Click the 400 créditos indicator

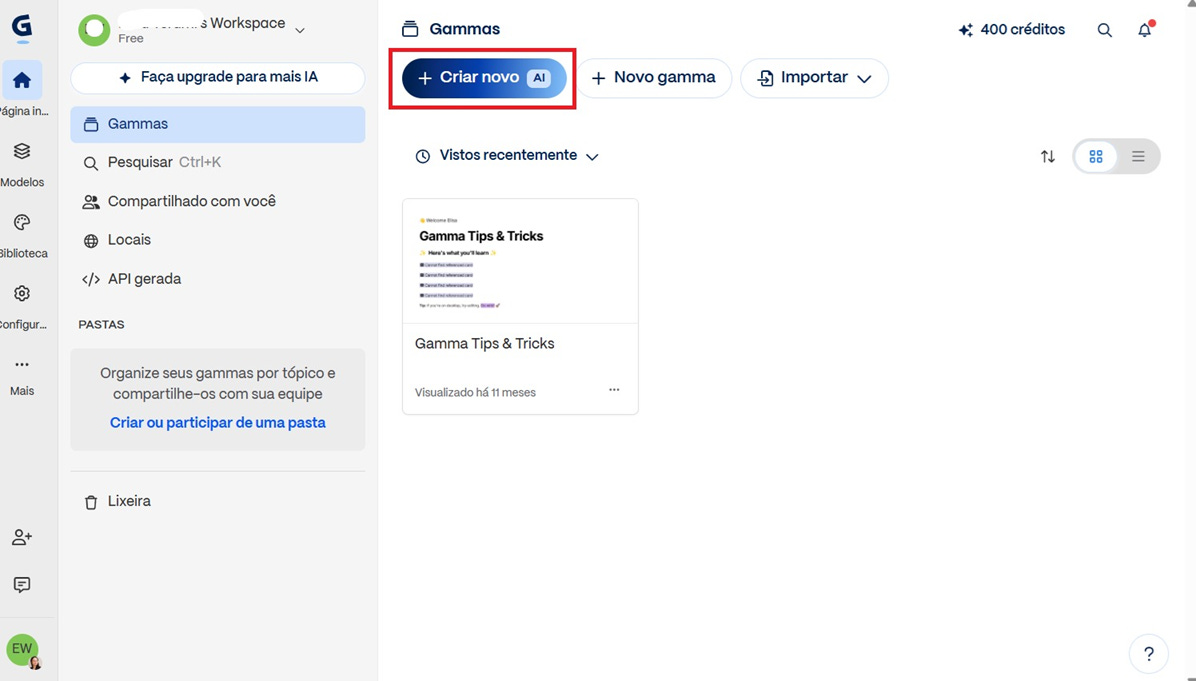tap(1011, 30)
